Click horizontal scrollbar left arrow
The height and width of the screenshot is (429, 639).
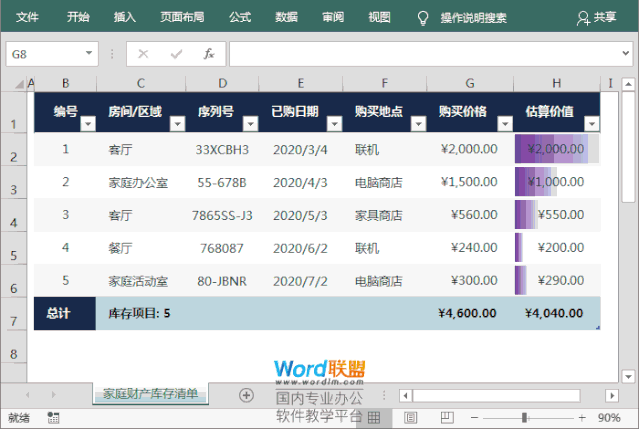405,395
